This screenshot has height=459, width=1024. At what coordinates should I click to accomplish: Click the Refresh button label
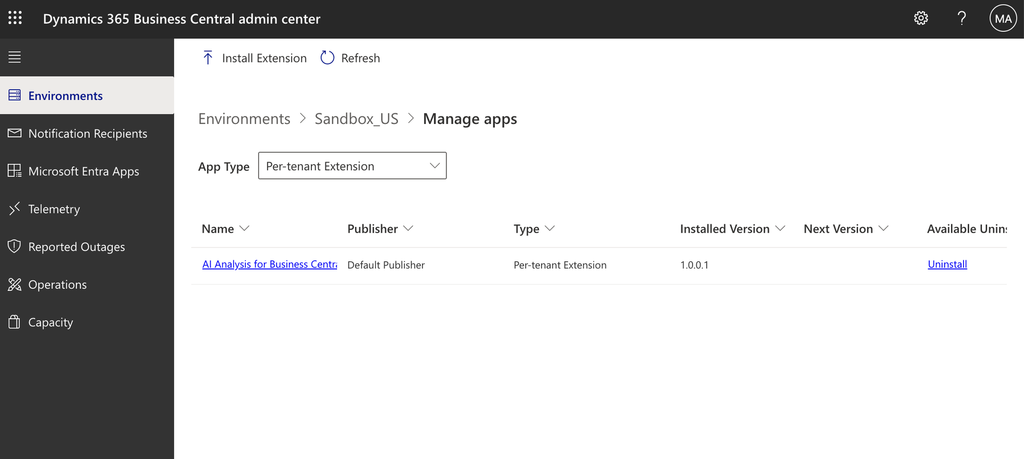360,58
